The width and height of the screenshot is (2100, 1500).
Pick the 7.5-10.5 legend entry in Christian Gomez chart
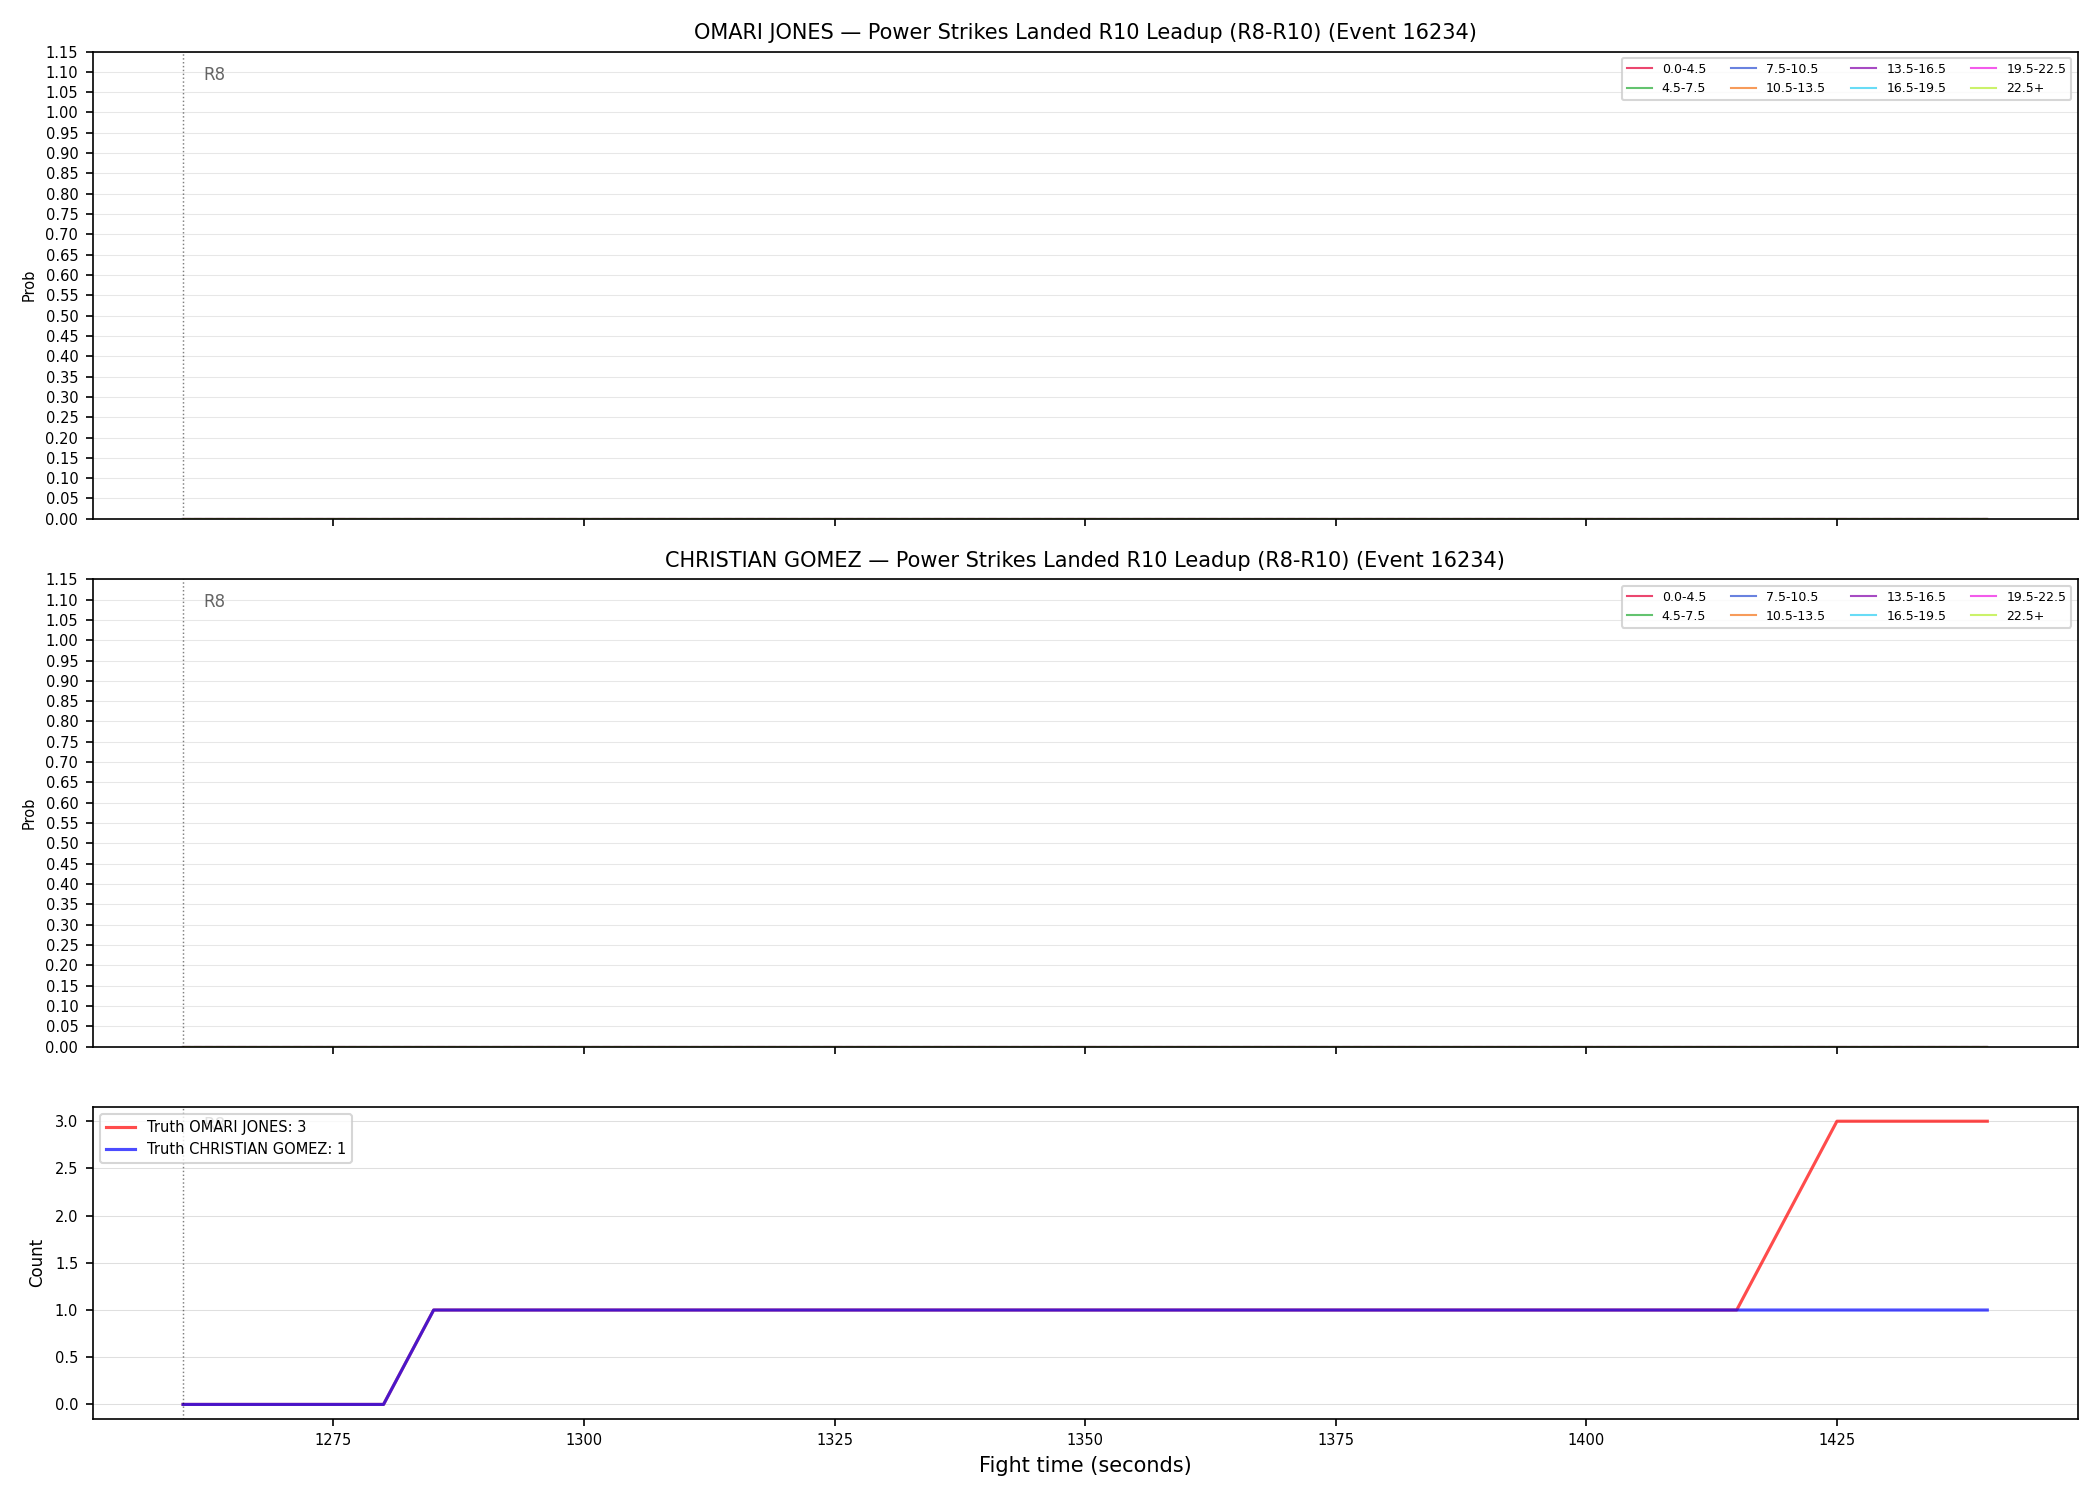point(1775,597)
